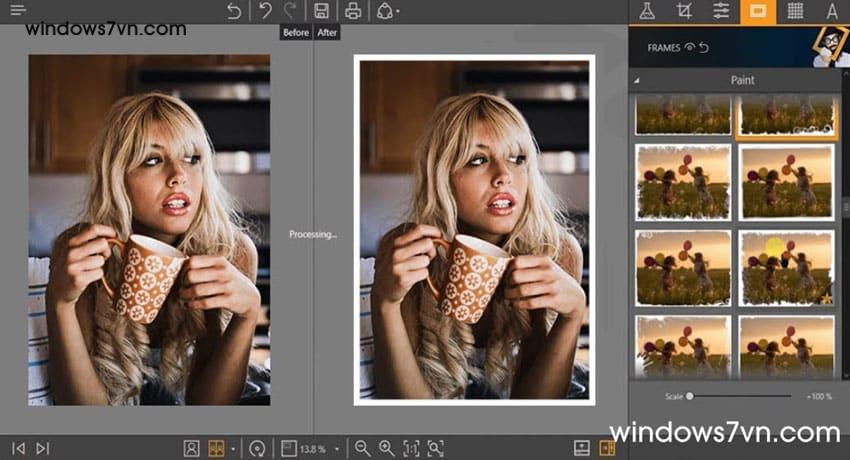Screen dimensions: 850x460
Task: Open the Text tab with letter A
Action: (832, 11)
